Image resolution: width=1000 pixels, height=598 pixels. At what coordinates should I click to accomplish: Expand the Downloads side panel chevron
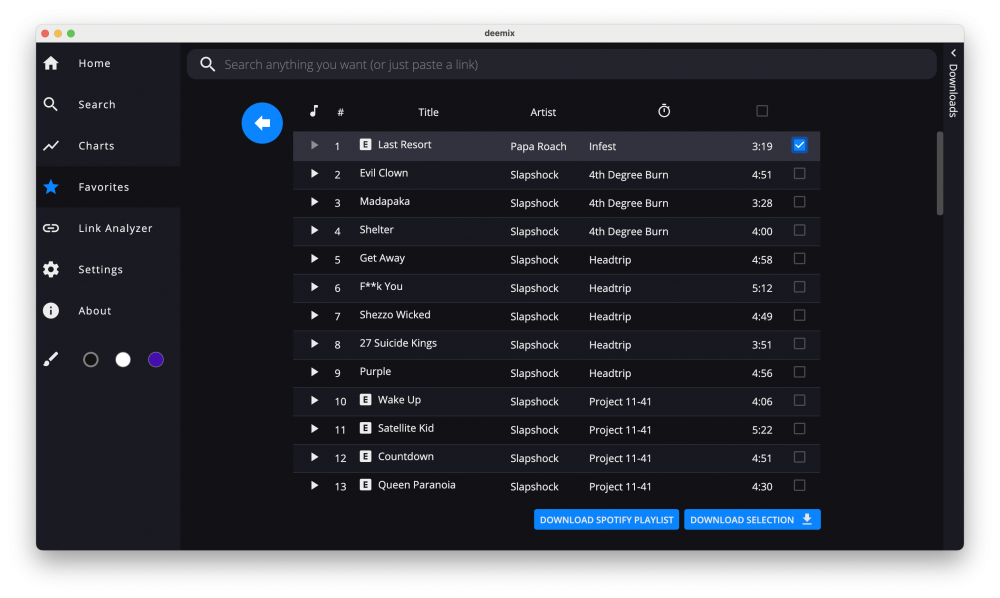tap(953, 53)
